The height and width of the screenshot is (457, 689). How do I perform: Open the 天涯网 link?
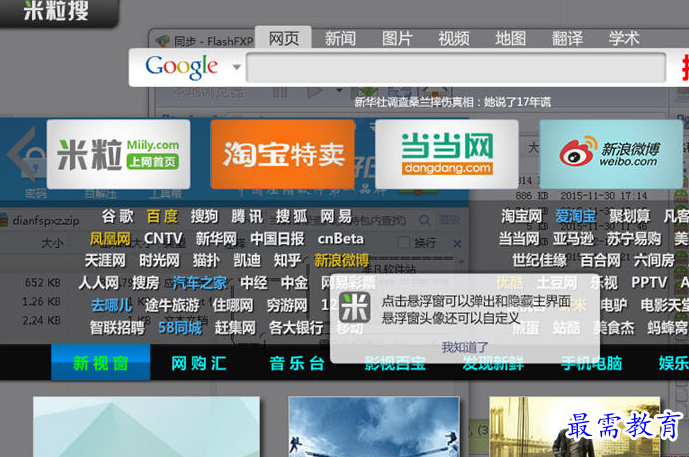[x=105, y=261]
